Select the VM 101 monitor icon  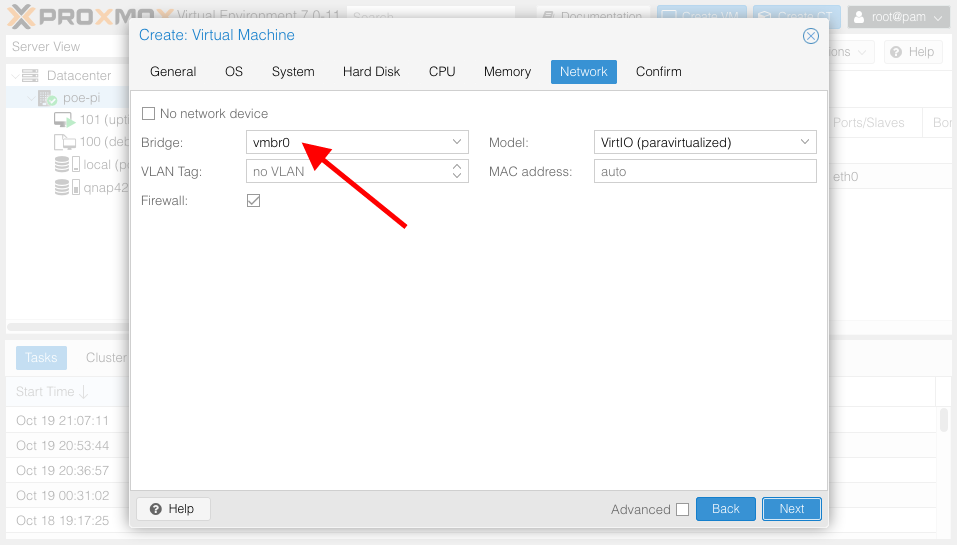tap(64, 120)
